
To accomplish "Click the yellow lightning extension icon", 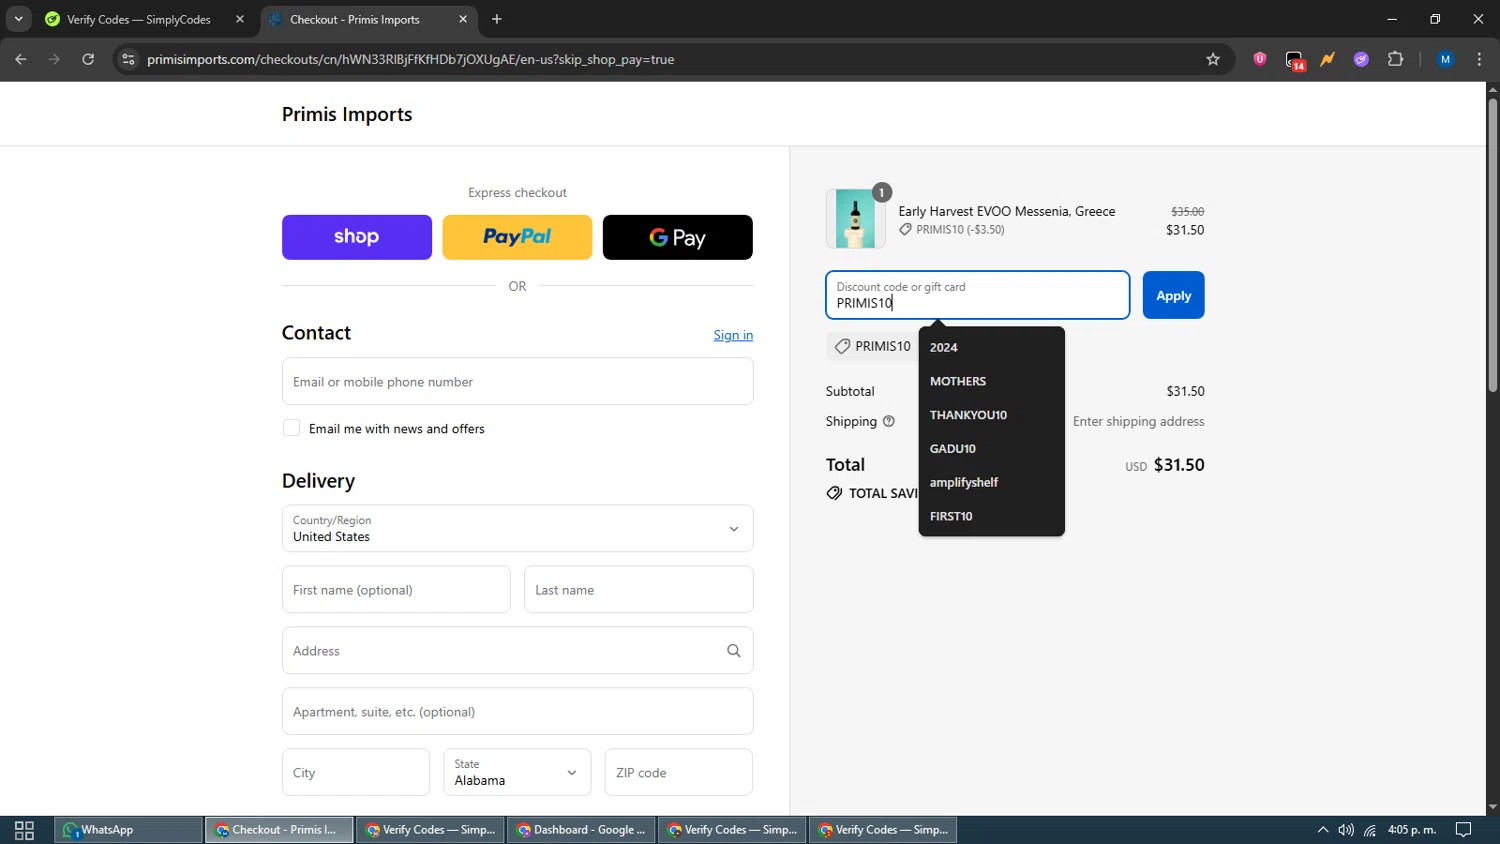I will [x=1327, y=59].
